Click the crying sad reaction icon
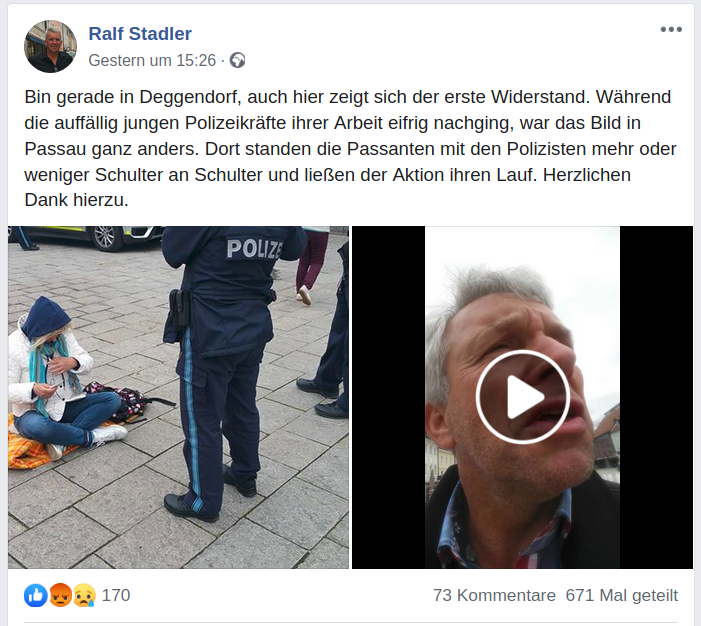The width and height of the screenshot is (701, 626). point(84,595)
